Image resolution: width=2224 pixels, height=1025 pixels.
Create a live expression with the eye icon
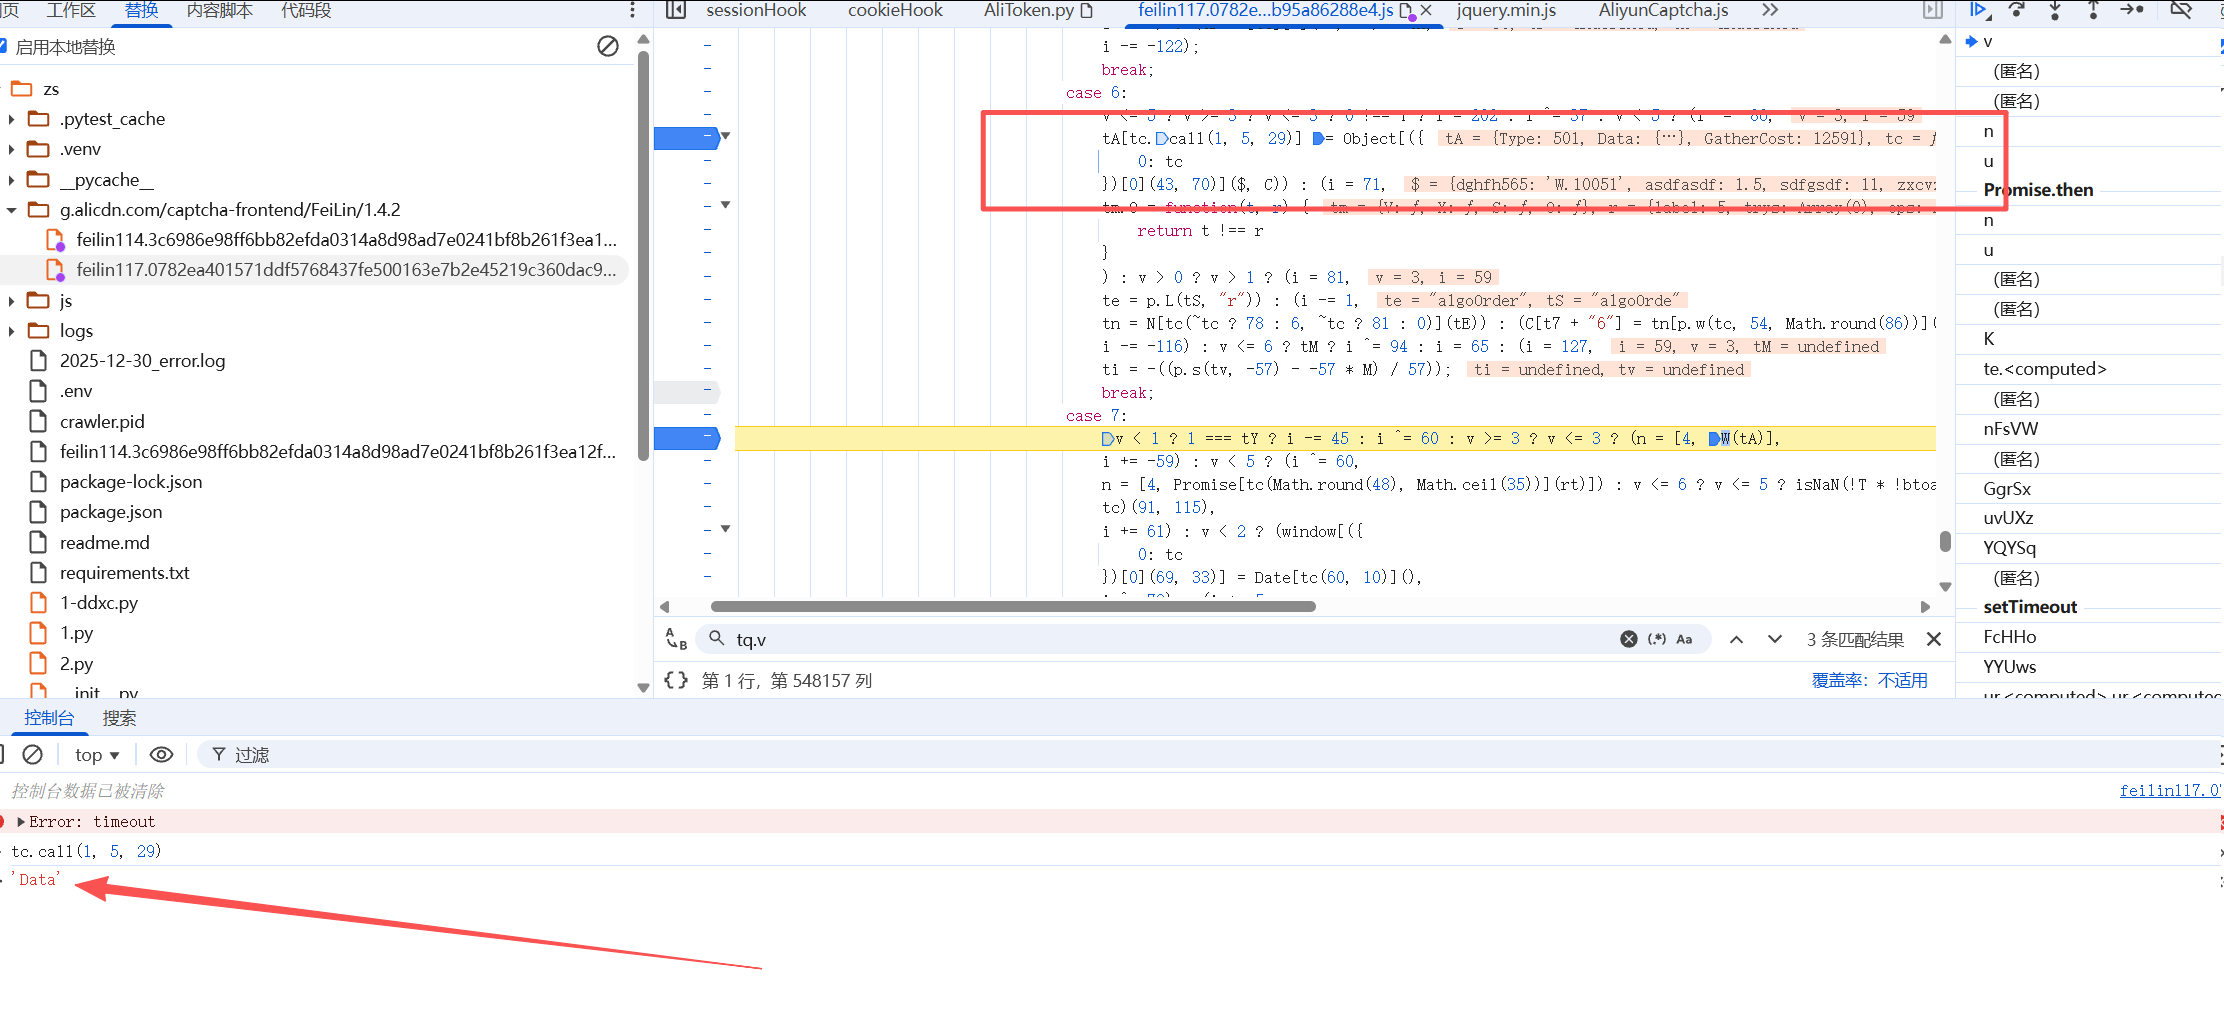tap(161, 754)
